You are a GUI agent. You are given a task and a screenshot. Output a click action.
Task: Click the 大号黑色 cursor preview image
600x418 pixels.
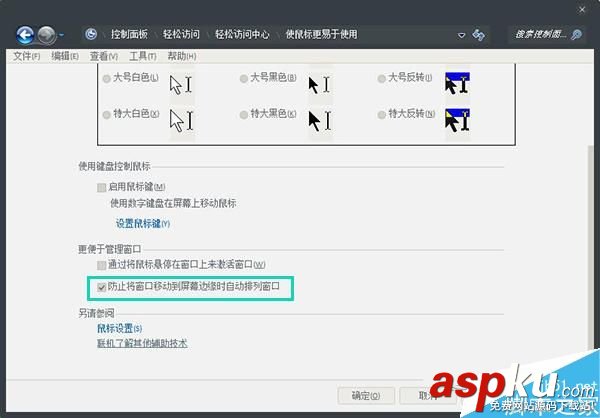pos(320,85)
